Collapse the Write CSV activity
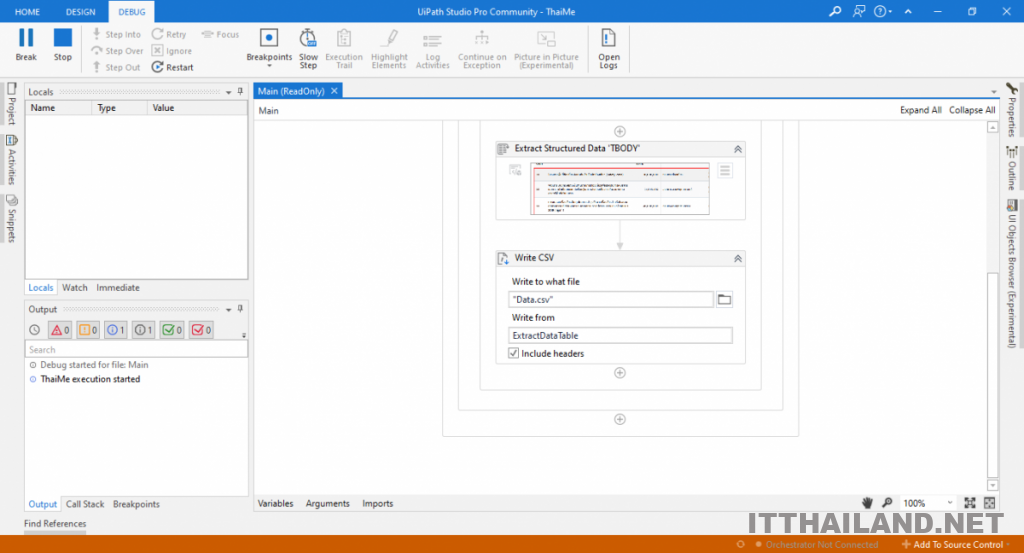Screen dimensions: 1024x553 737,259
